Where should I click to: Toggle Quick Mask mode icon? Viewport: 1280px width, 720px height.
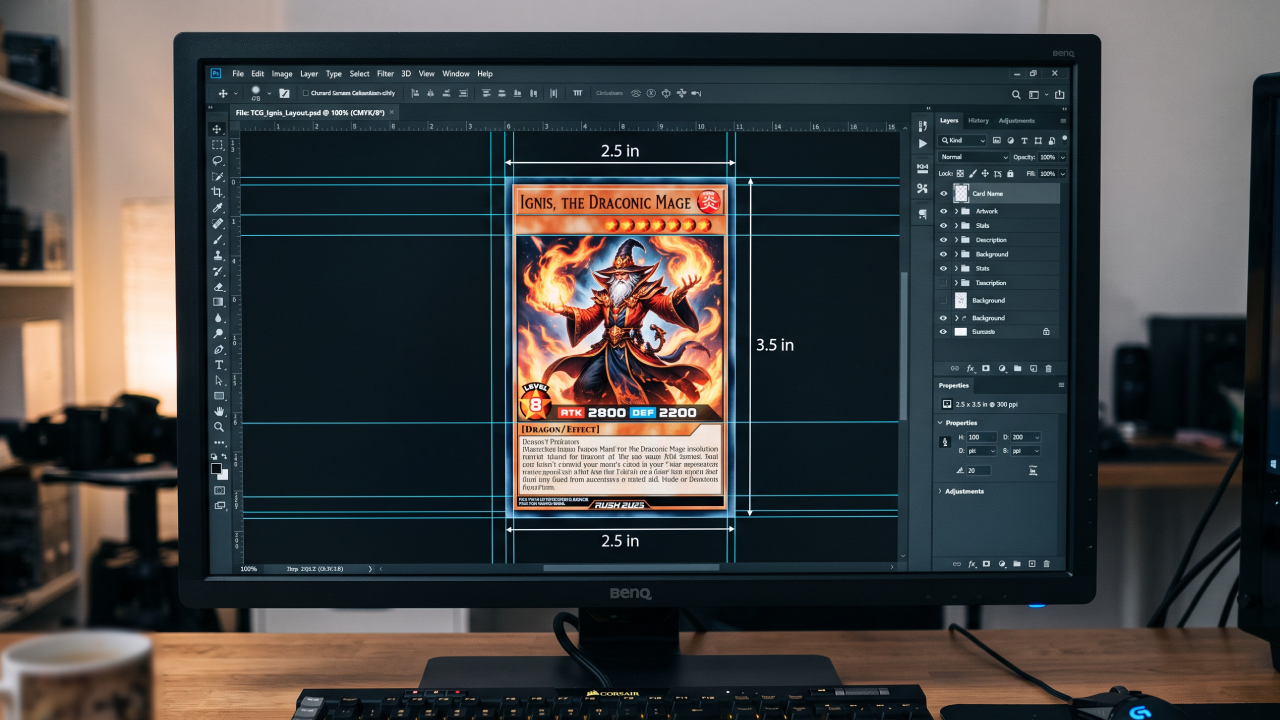pos(219,491)
